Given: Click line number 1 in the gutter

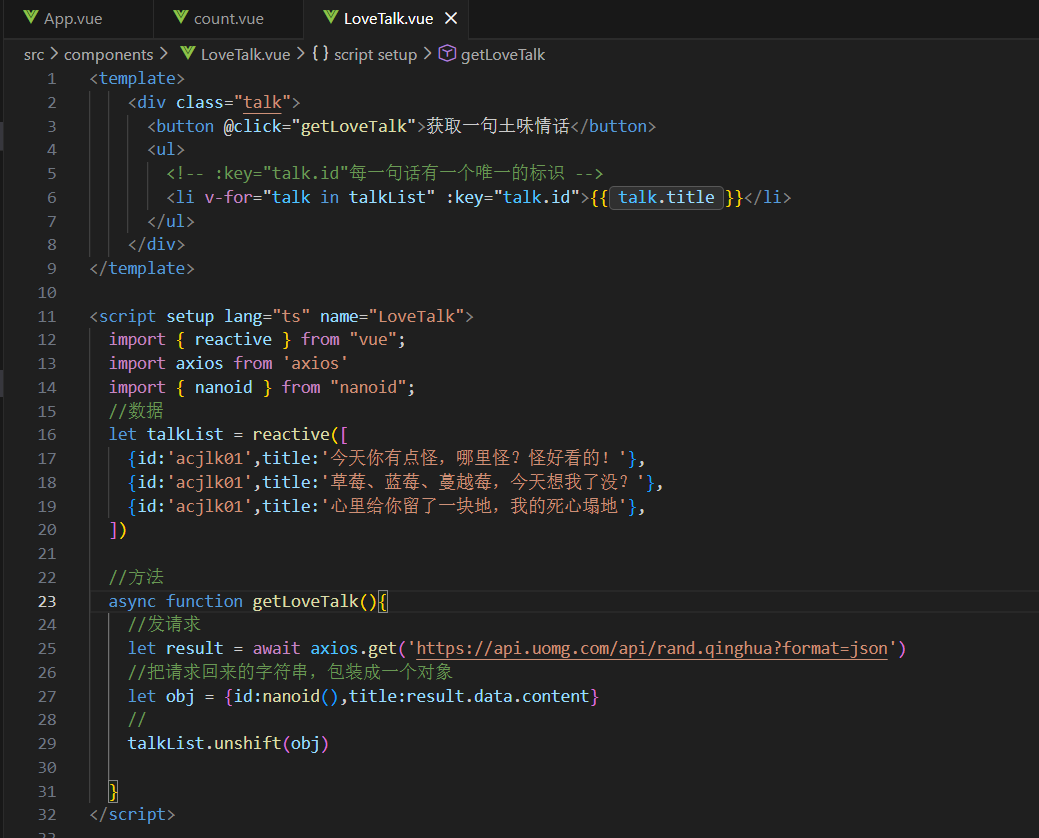Looking at the screenshot, I should [52, 79].
